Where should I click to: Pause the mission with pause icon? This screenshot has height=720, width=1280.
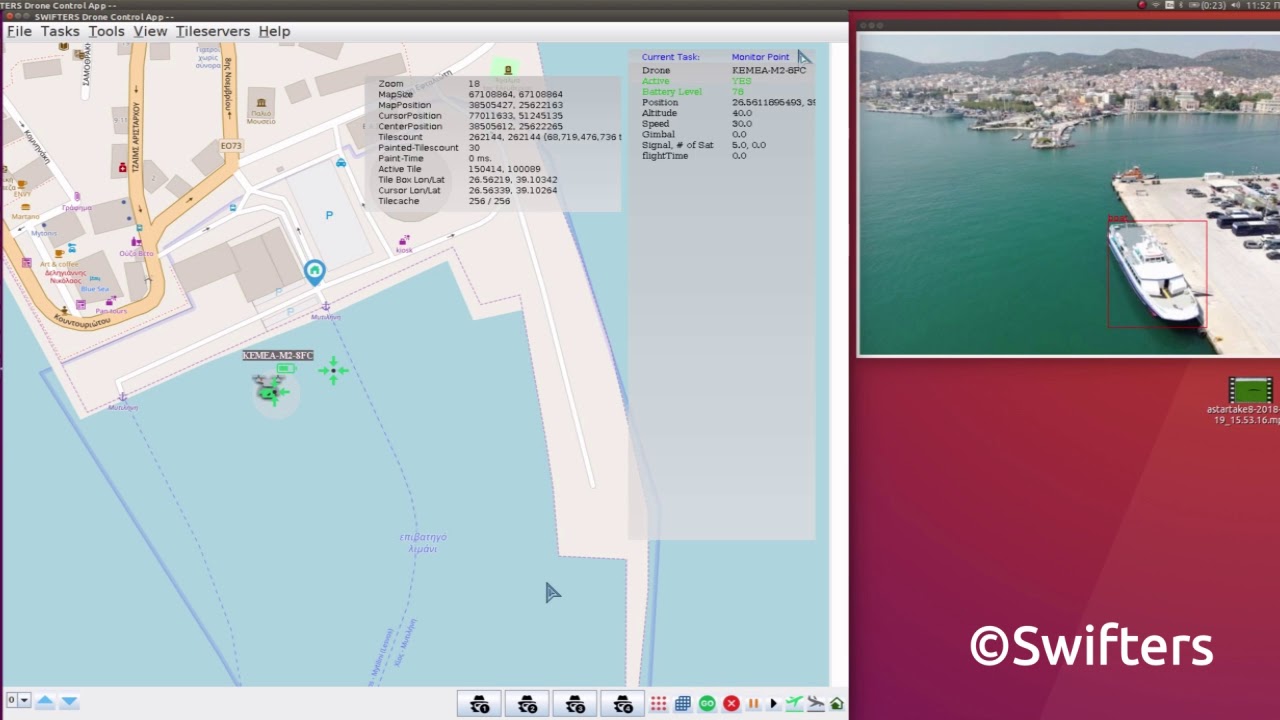click(753, 704)
